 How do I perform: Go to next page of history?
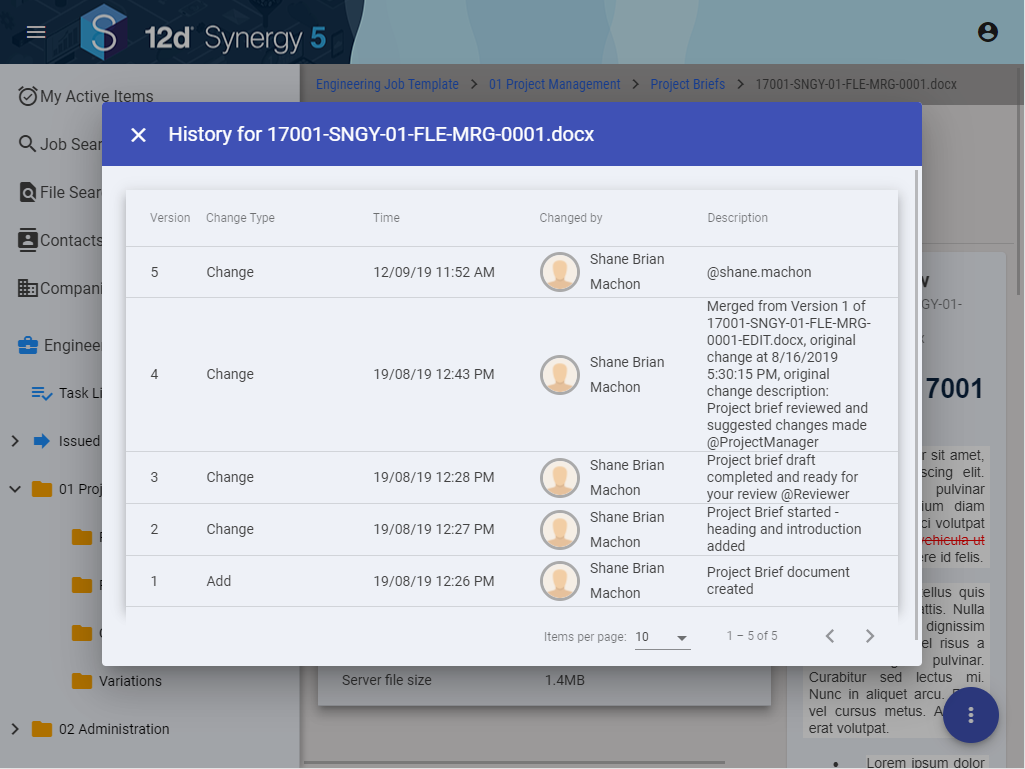click(x=869, y=636)
